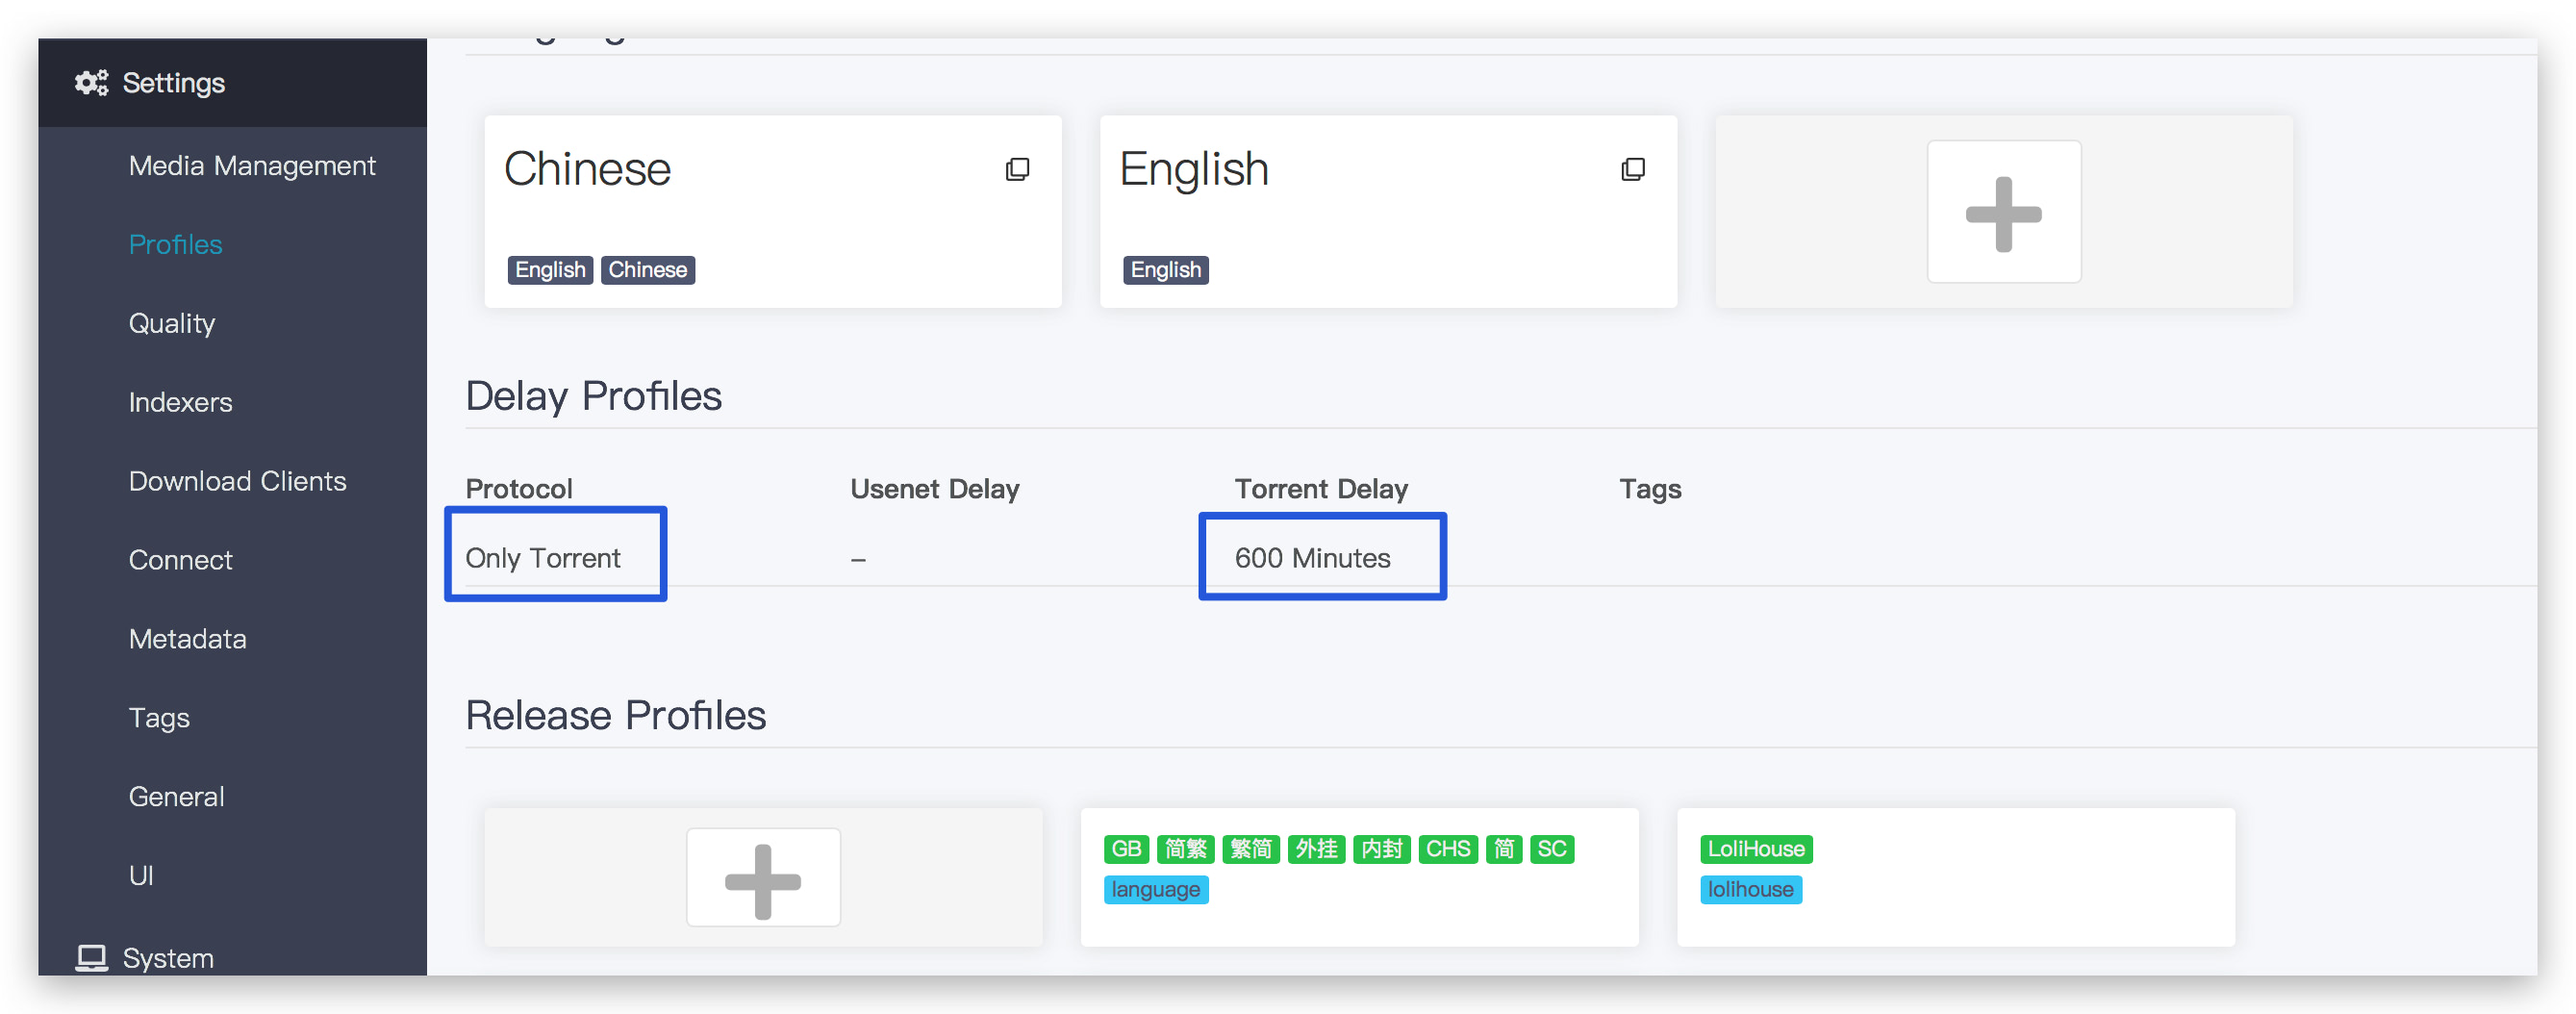Click the Protocol column header

click(518, 489)
